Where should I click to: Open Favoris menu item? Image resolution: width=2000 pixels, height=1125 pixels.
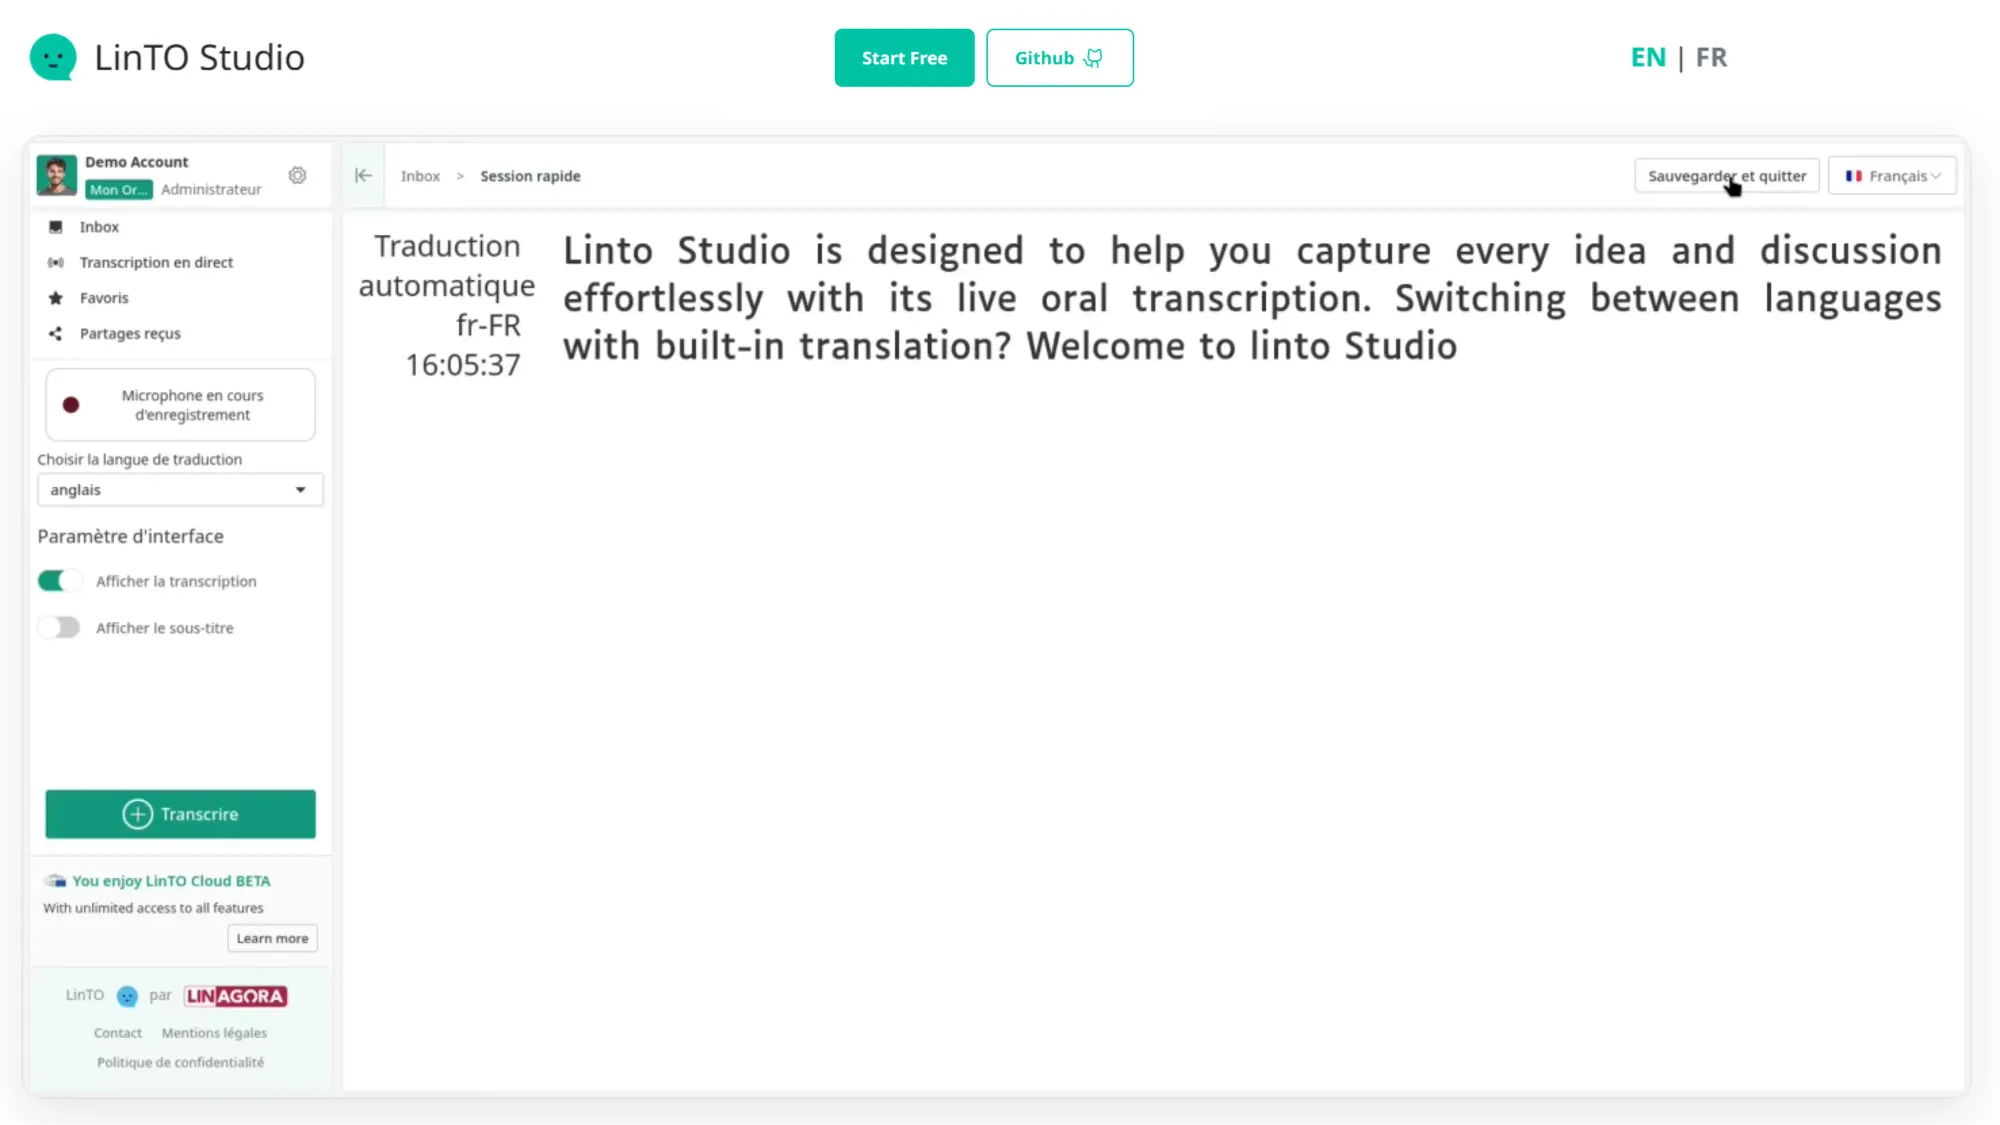(104, 298)
